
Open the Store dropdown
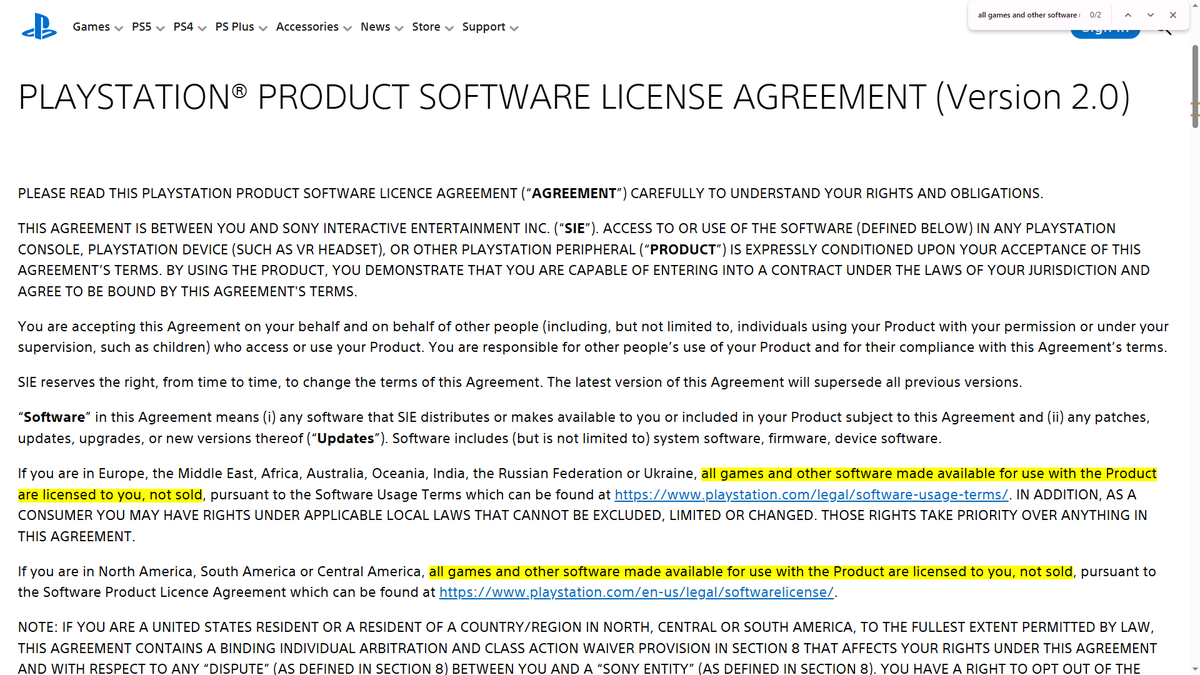[x=433, y=27]
